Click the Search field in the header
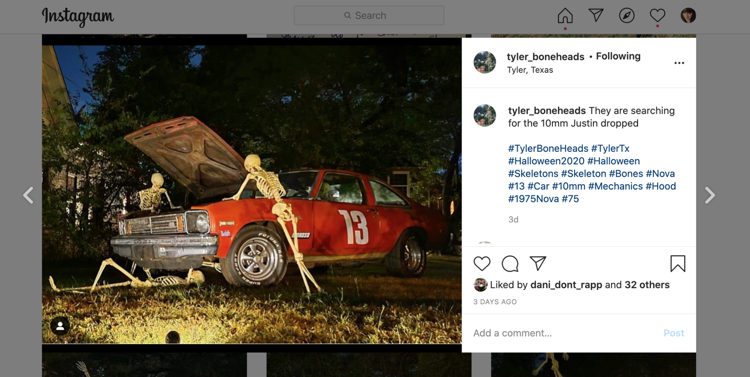This screenshot has height=377, width=750. point(369,15)
